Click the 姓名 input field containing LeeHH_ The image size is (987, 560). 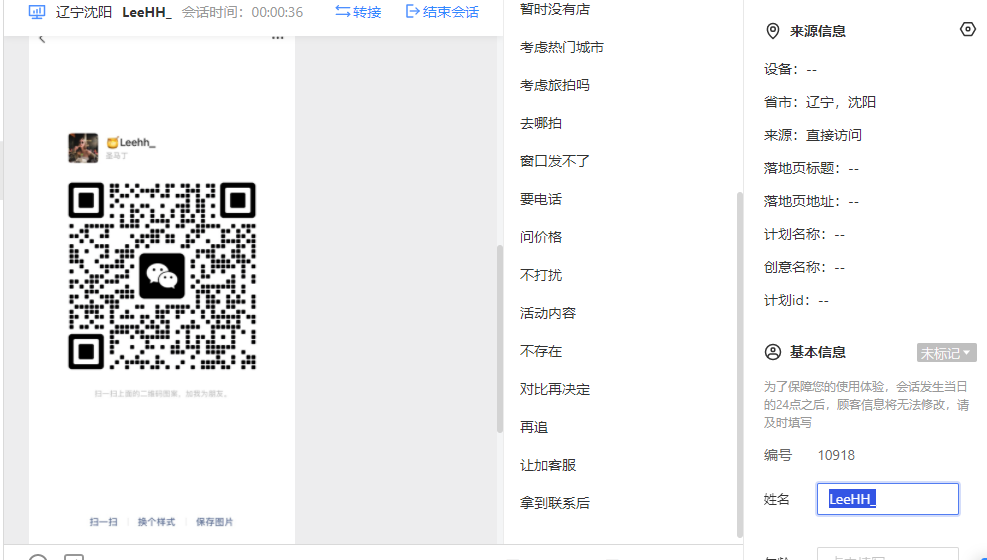pyautogui.click(x=888, y=499)
